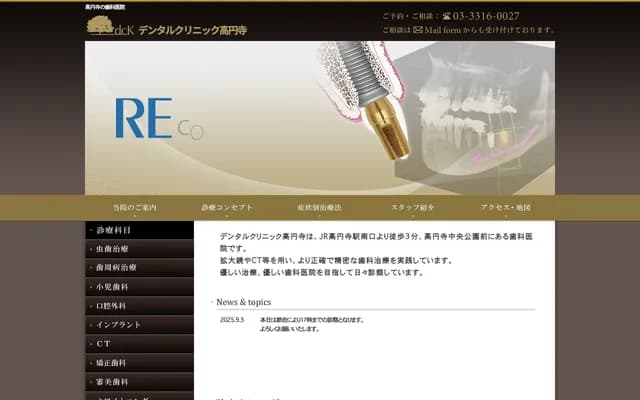The height and width of the screenshot is (400, 640).
Task: Click the arrow bullet beside 小児歯科
Action: (91, 287)
